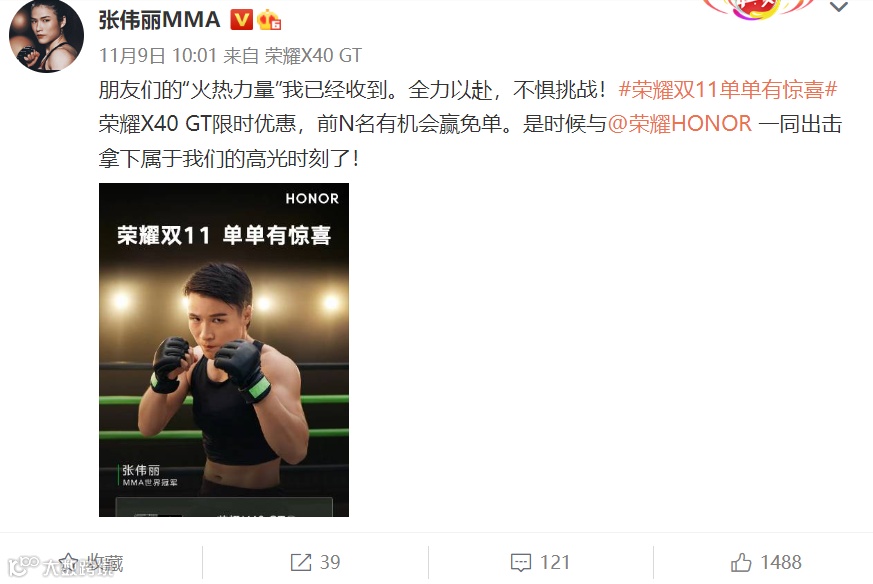This screenshot has height=584, width=873.
Task: Open 张伟丽MMA profile avatar
Action: coord(46,36)
